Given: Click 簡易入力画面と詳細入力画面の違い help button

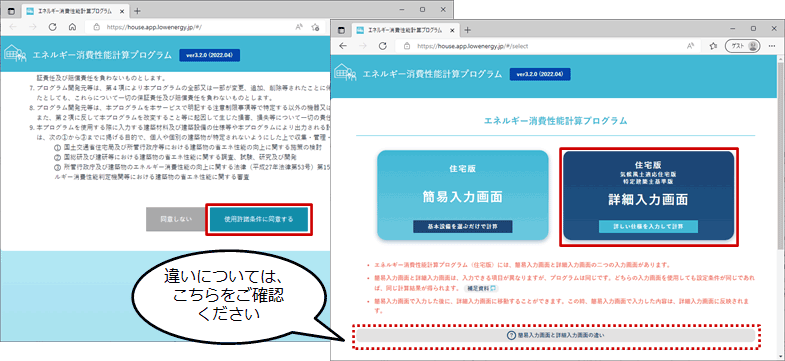Looking at the screenshot, I should pyautogui.click(x=555, y=335).
